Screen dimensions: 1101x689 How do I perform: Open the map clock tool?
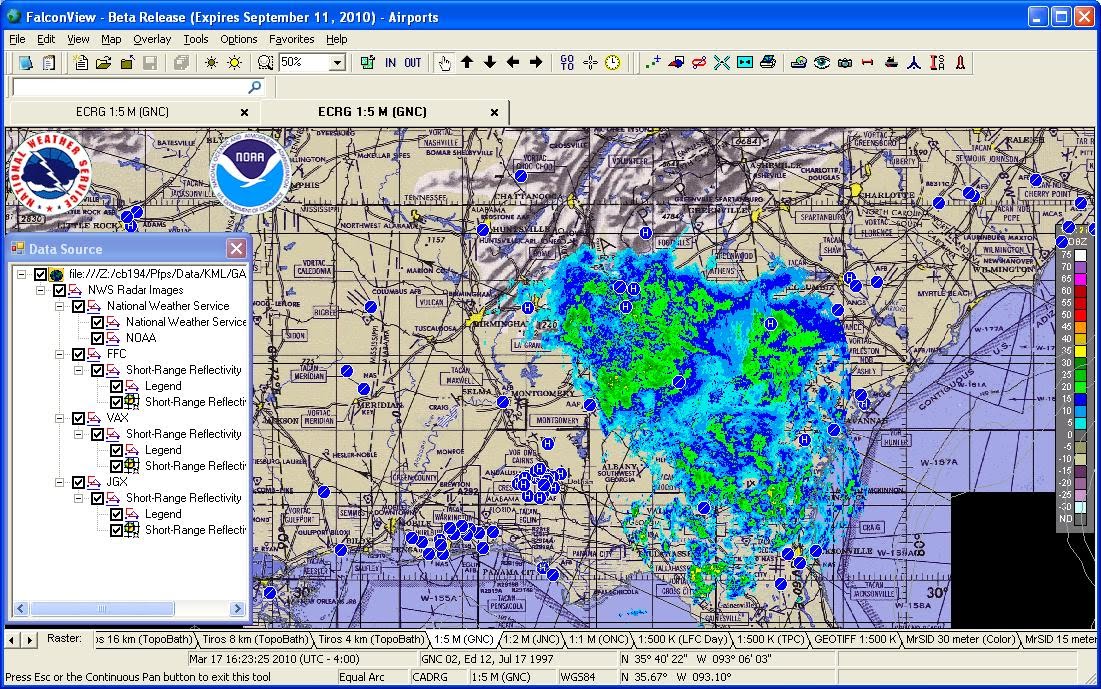(x=612, y=62)
